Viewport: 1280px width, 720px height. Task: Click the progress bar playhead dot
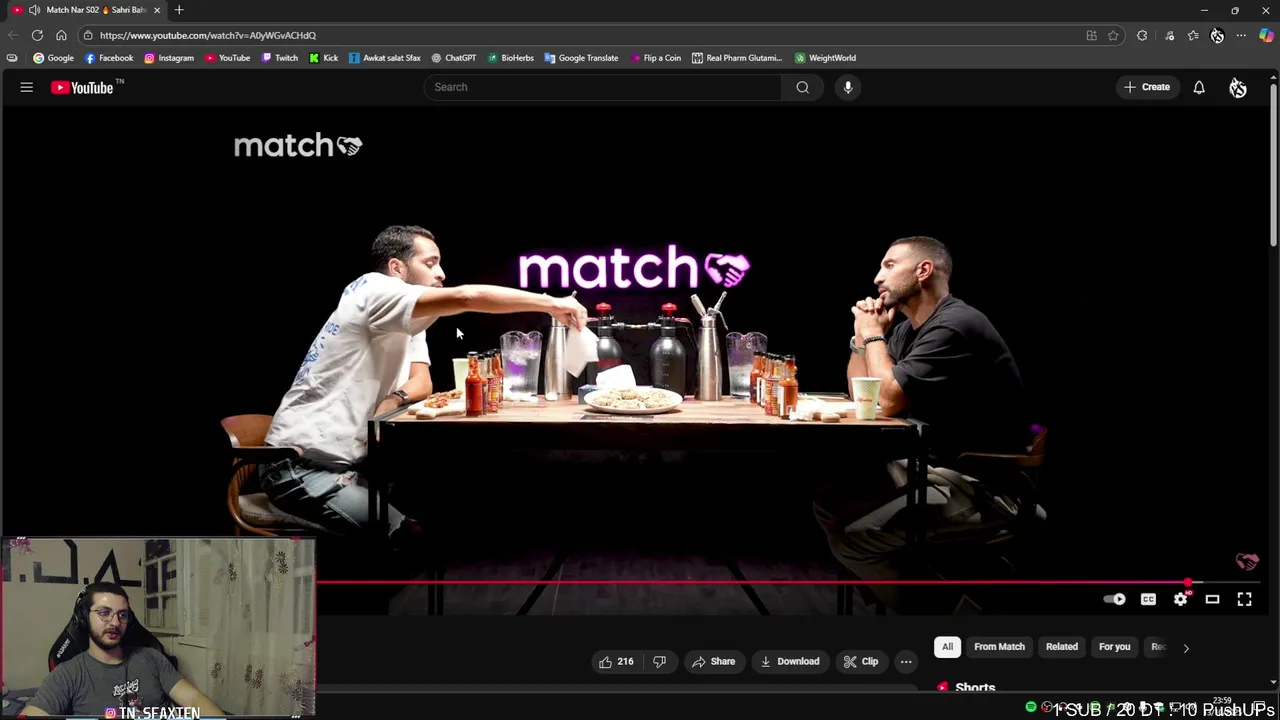click(1188, 582)
